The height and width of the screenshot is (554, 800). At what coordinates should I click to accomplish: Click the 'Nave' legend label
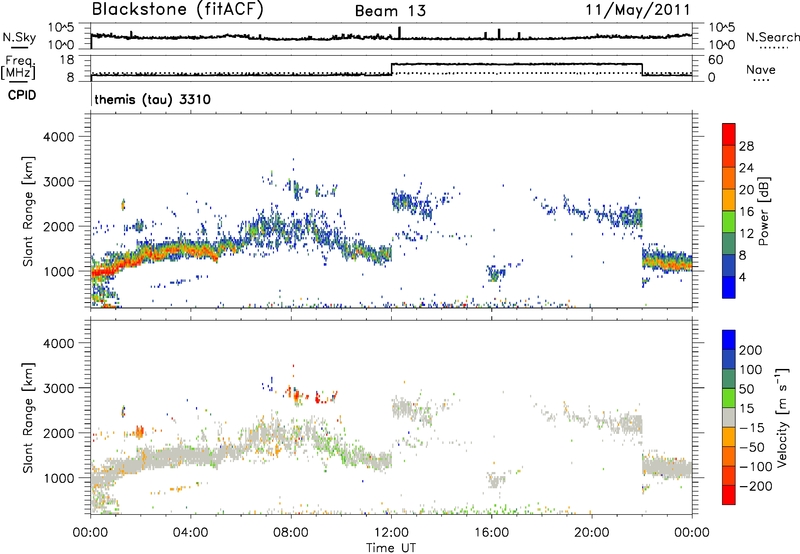click(761, 69)
